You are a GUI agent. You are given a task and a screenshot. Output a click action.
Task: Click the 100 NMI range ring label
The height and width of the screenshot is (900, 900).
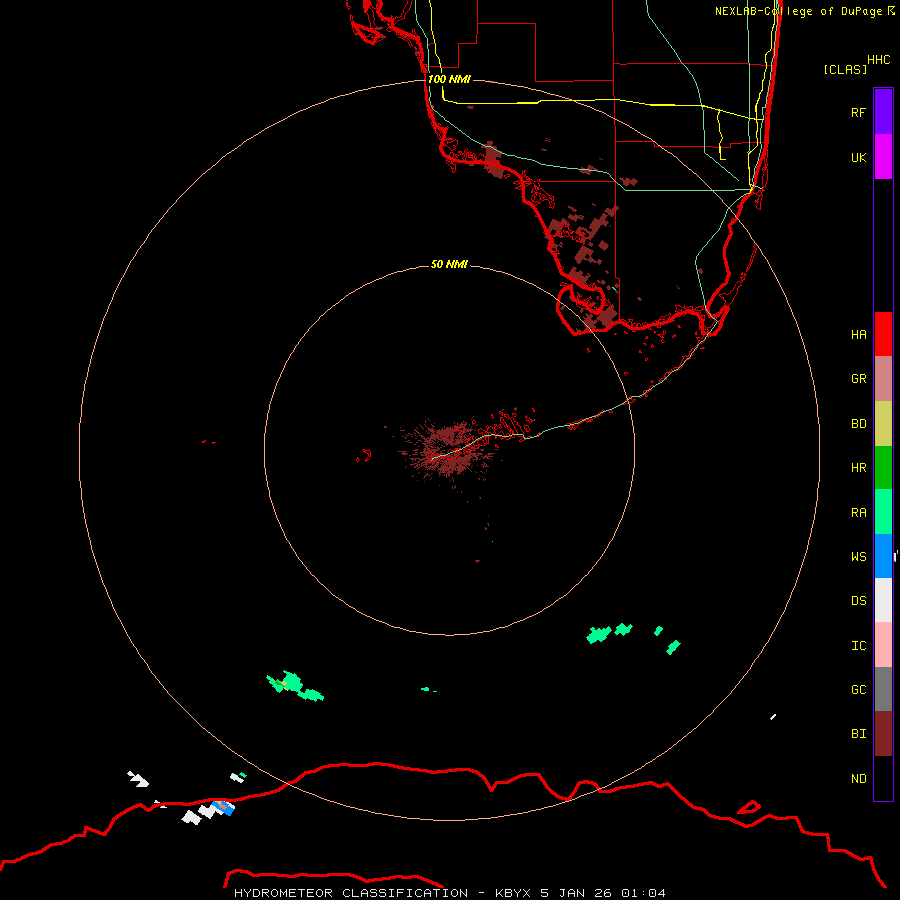pyautogui.click(x=449, y=79)
